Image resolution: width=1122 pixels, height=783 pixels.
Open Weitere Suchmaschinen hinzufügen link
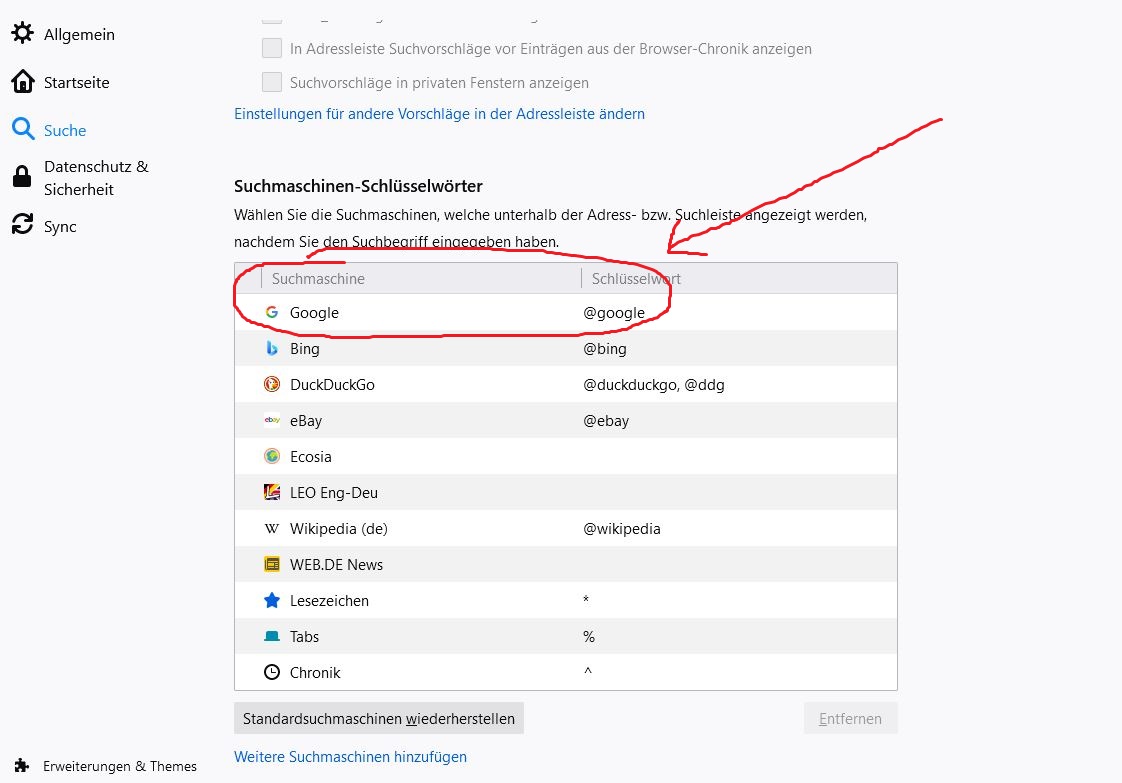coord(350,757)
